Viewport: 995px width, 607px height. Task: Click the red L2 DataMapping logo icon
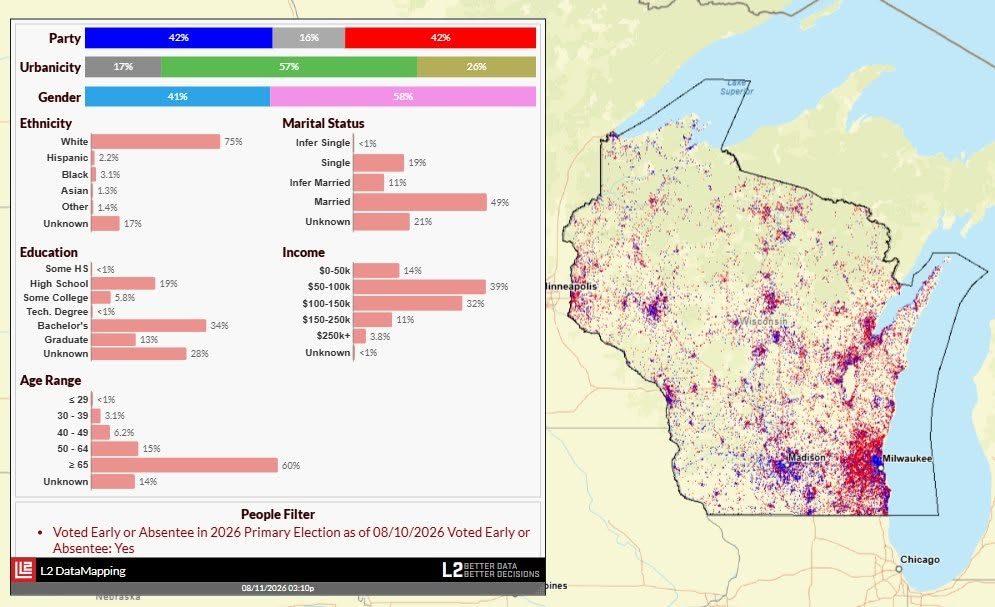click(24, 570)
